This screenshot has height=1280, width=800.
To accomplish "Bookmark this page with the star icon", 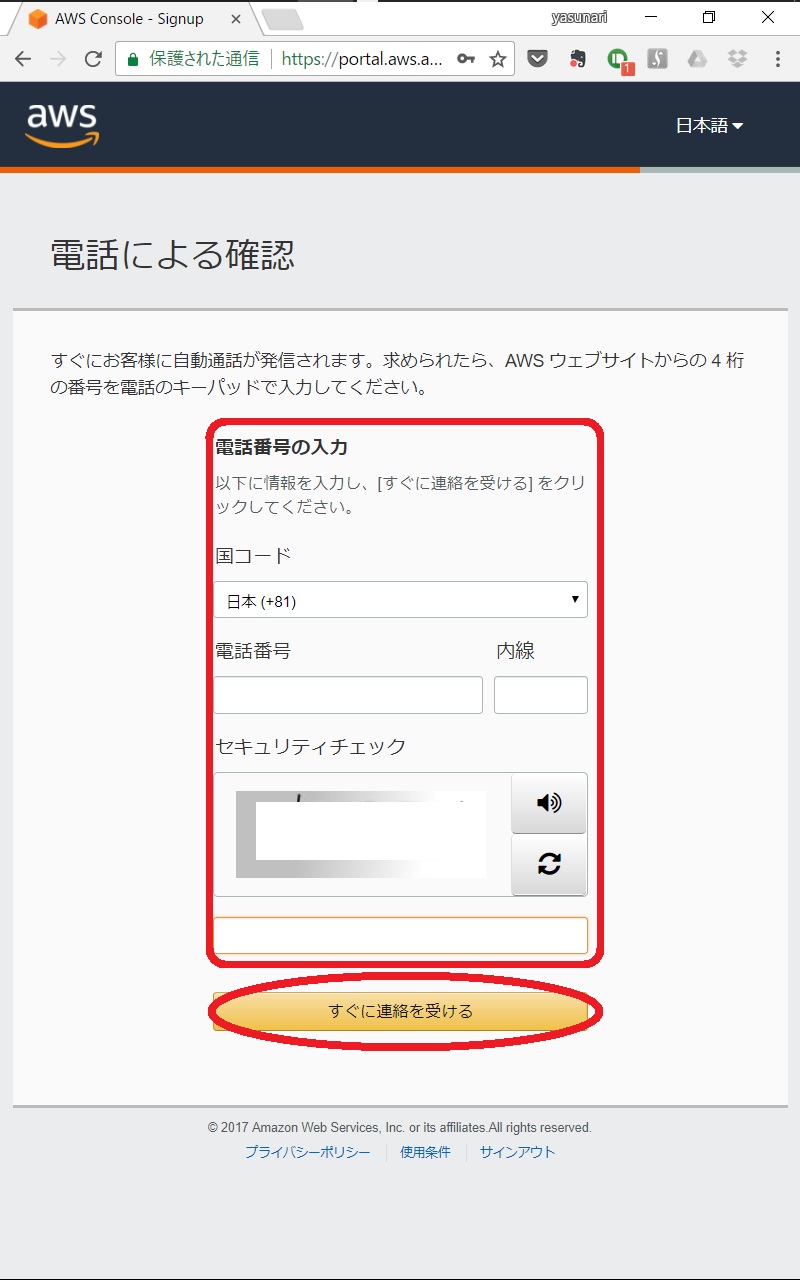I will tap(497, 59).
